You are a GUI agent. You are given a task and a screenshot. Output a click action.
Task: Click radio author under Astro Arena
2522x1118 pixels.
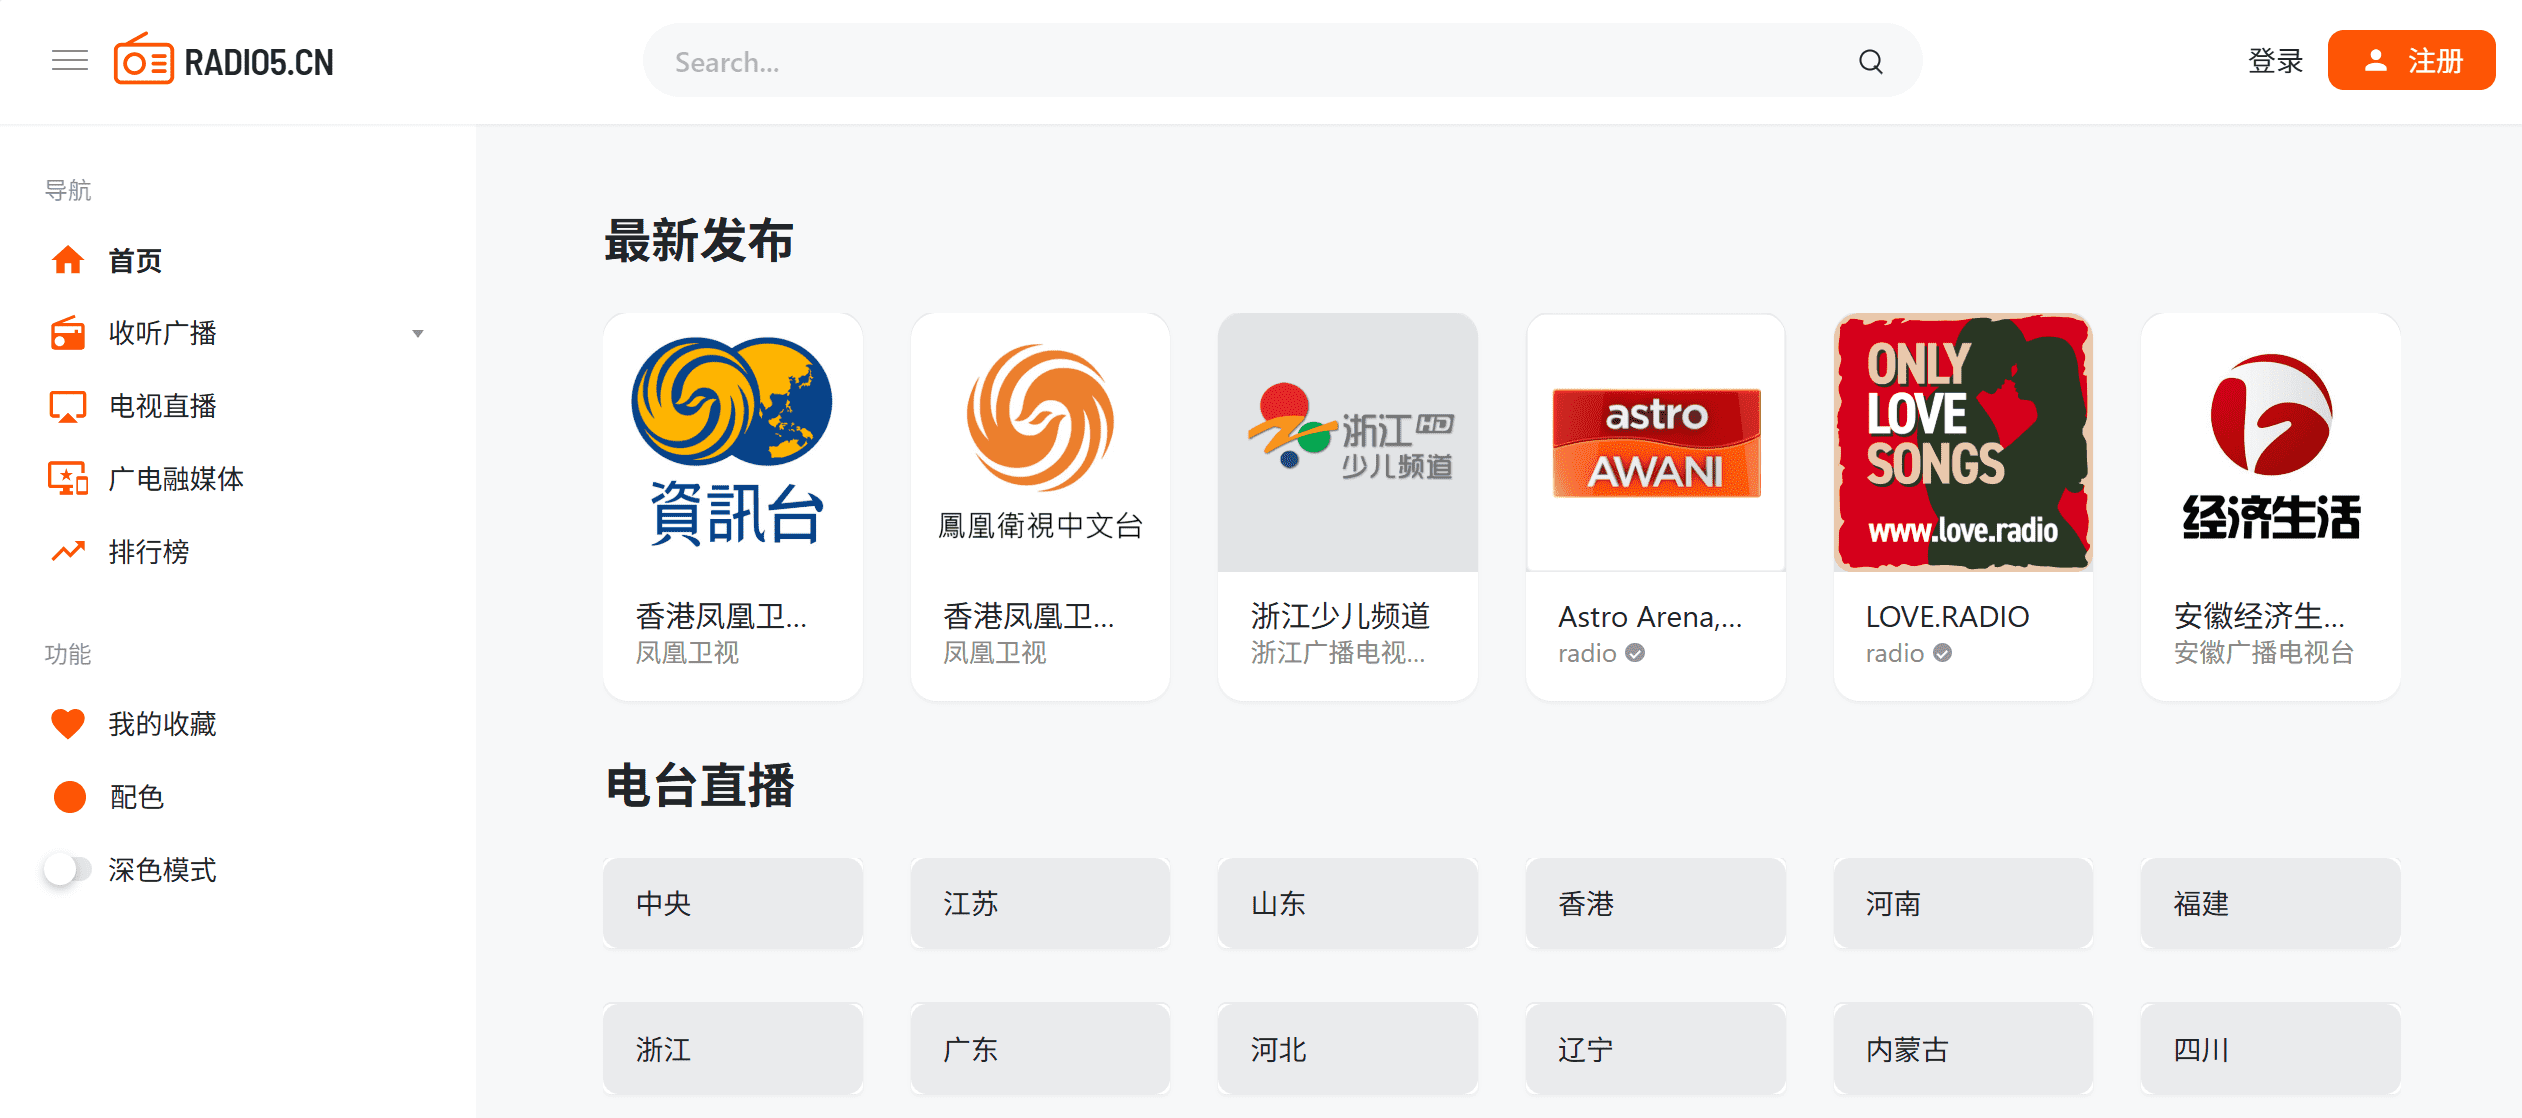click(1587, 653)
